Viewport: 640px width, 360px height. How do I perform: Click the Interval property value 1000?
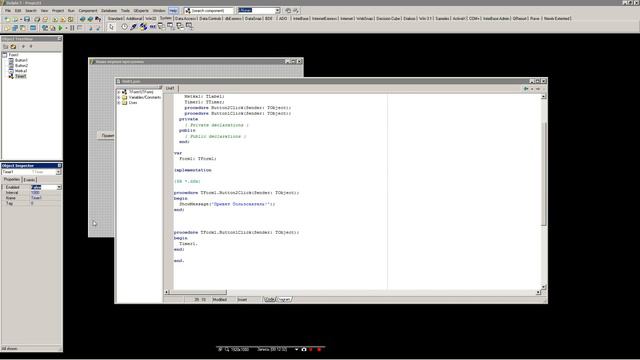click(x=36, y=193)
